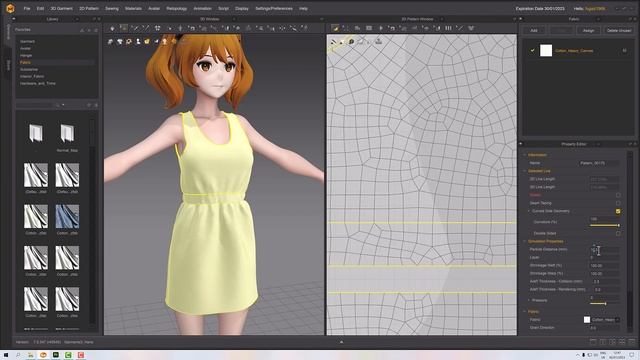This screenshot has width=640, height=360.
Task: Select the Select/Move tool in 3D toolbar
Action: pyautogui.click(x=123, y=28)
